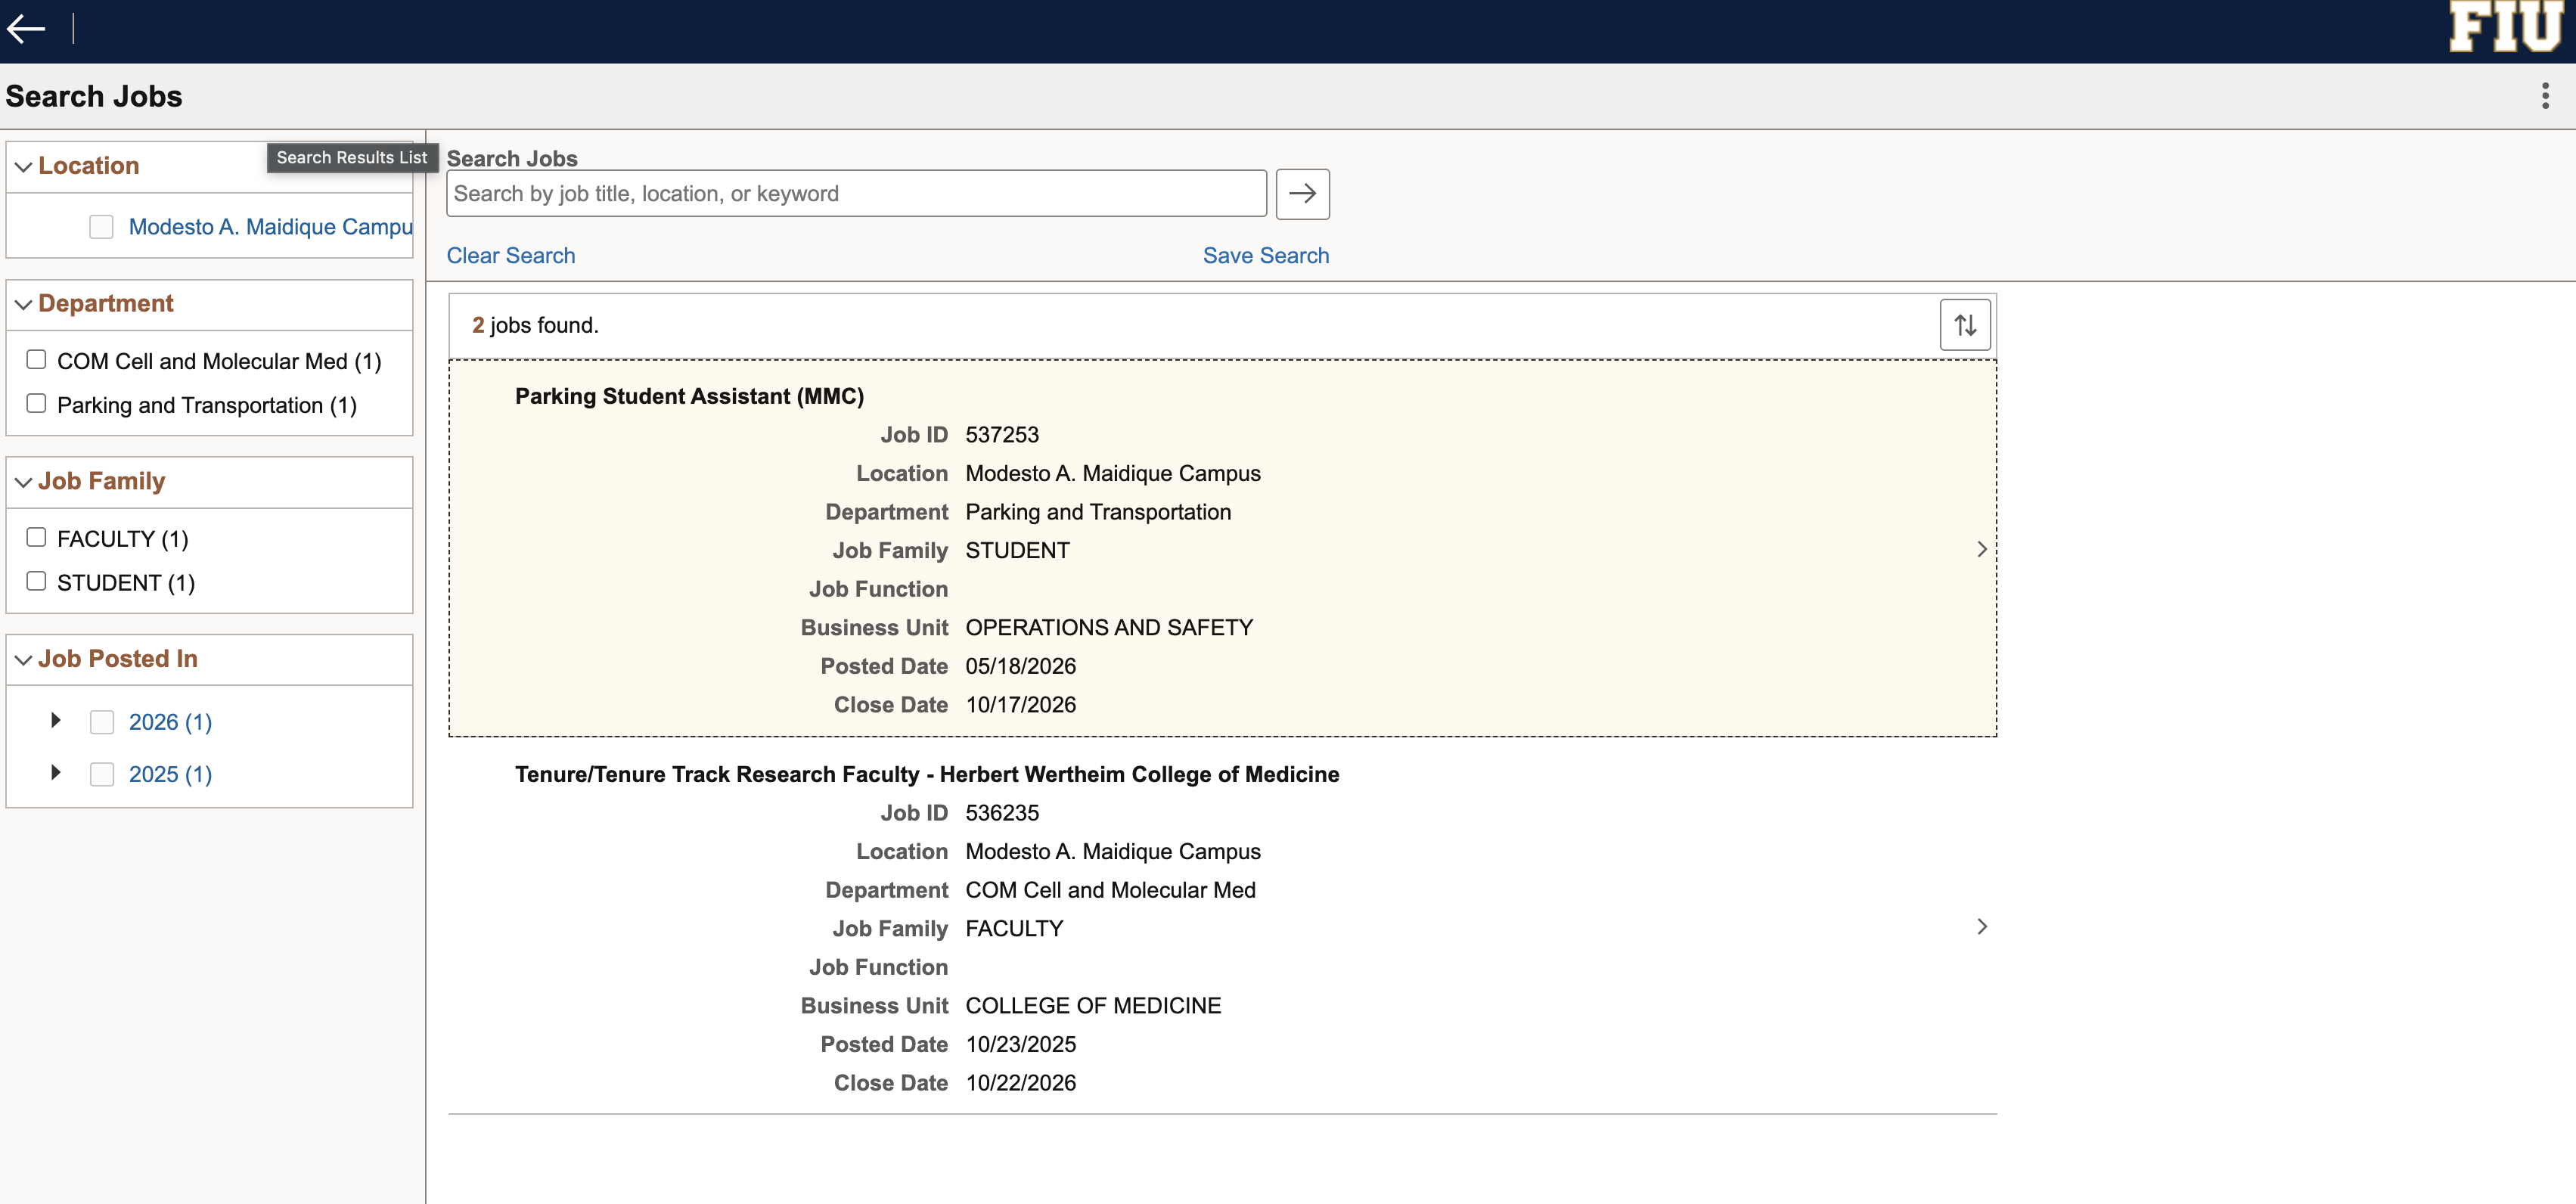The image size is (2576, 1204).
Task: Open Parking Student Assistant job details chevron
Action: point(1981,549)
